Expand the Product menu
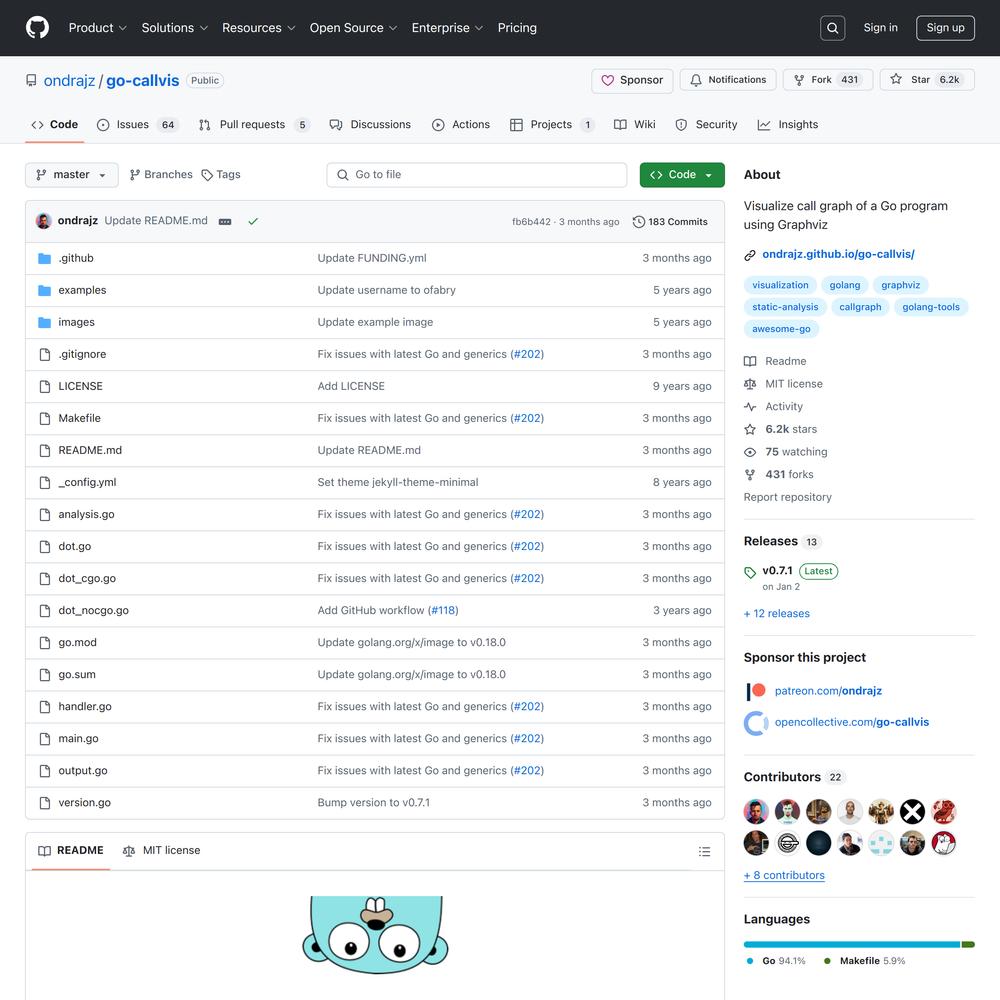 (98, 28)
